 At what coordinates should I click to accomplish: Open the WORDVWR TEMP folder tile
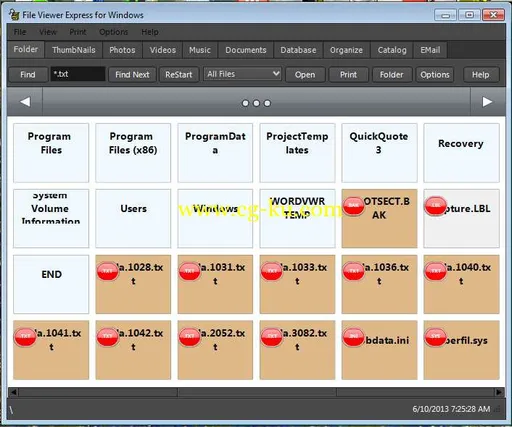pyautogui.click(x=297, y=218)
